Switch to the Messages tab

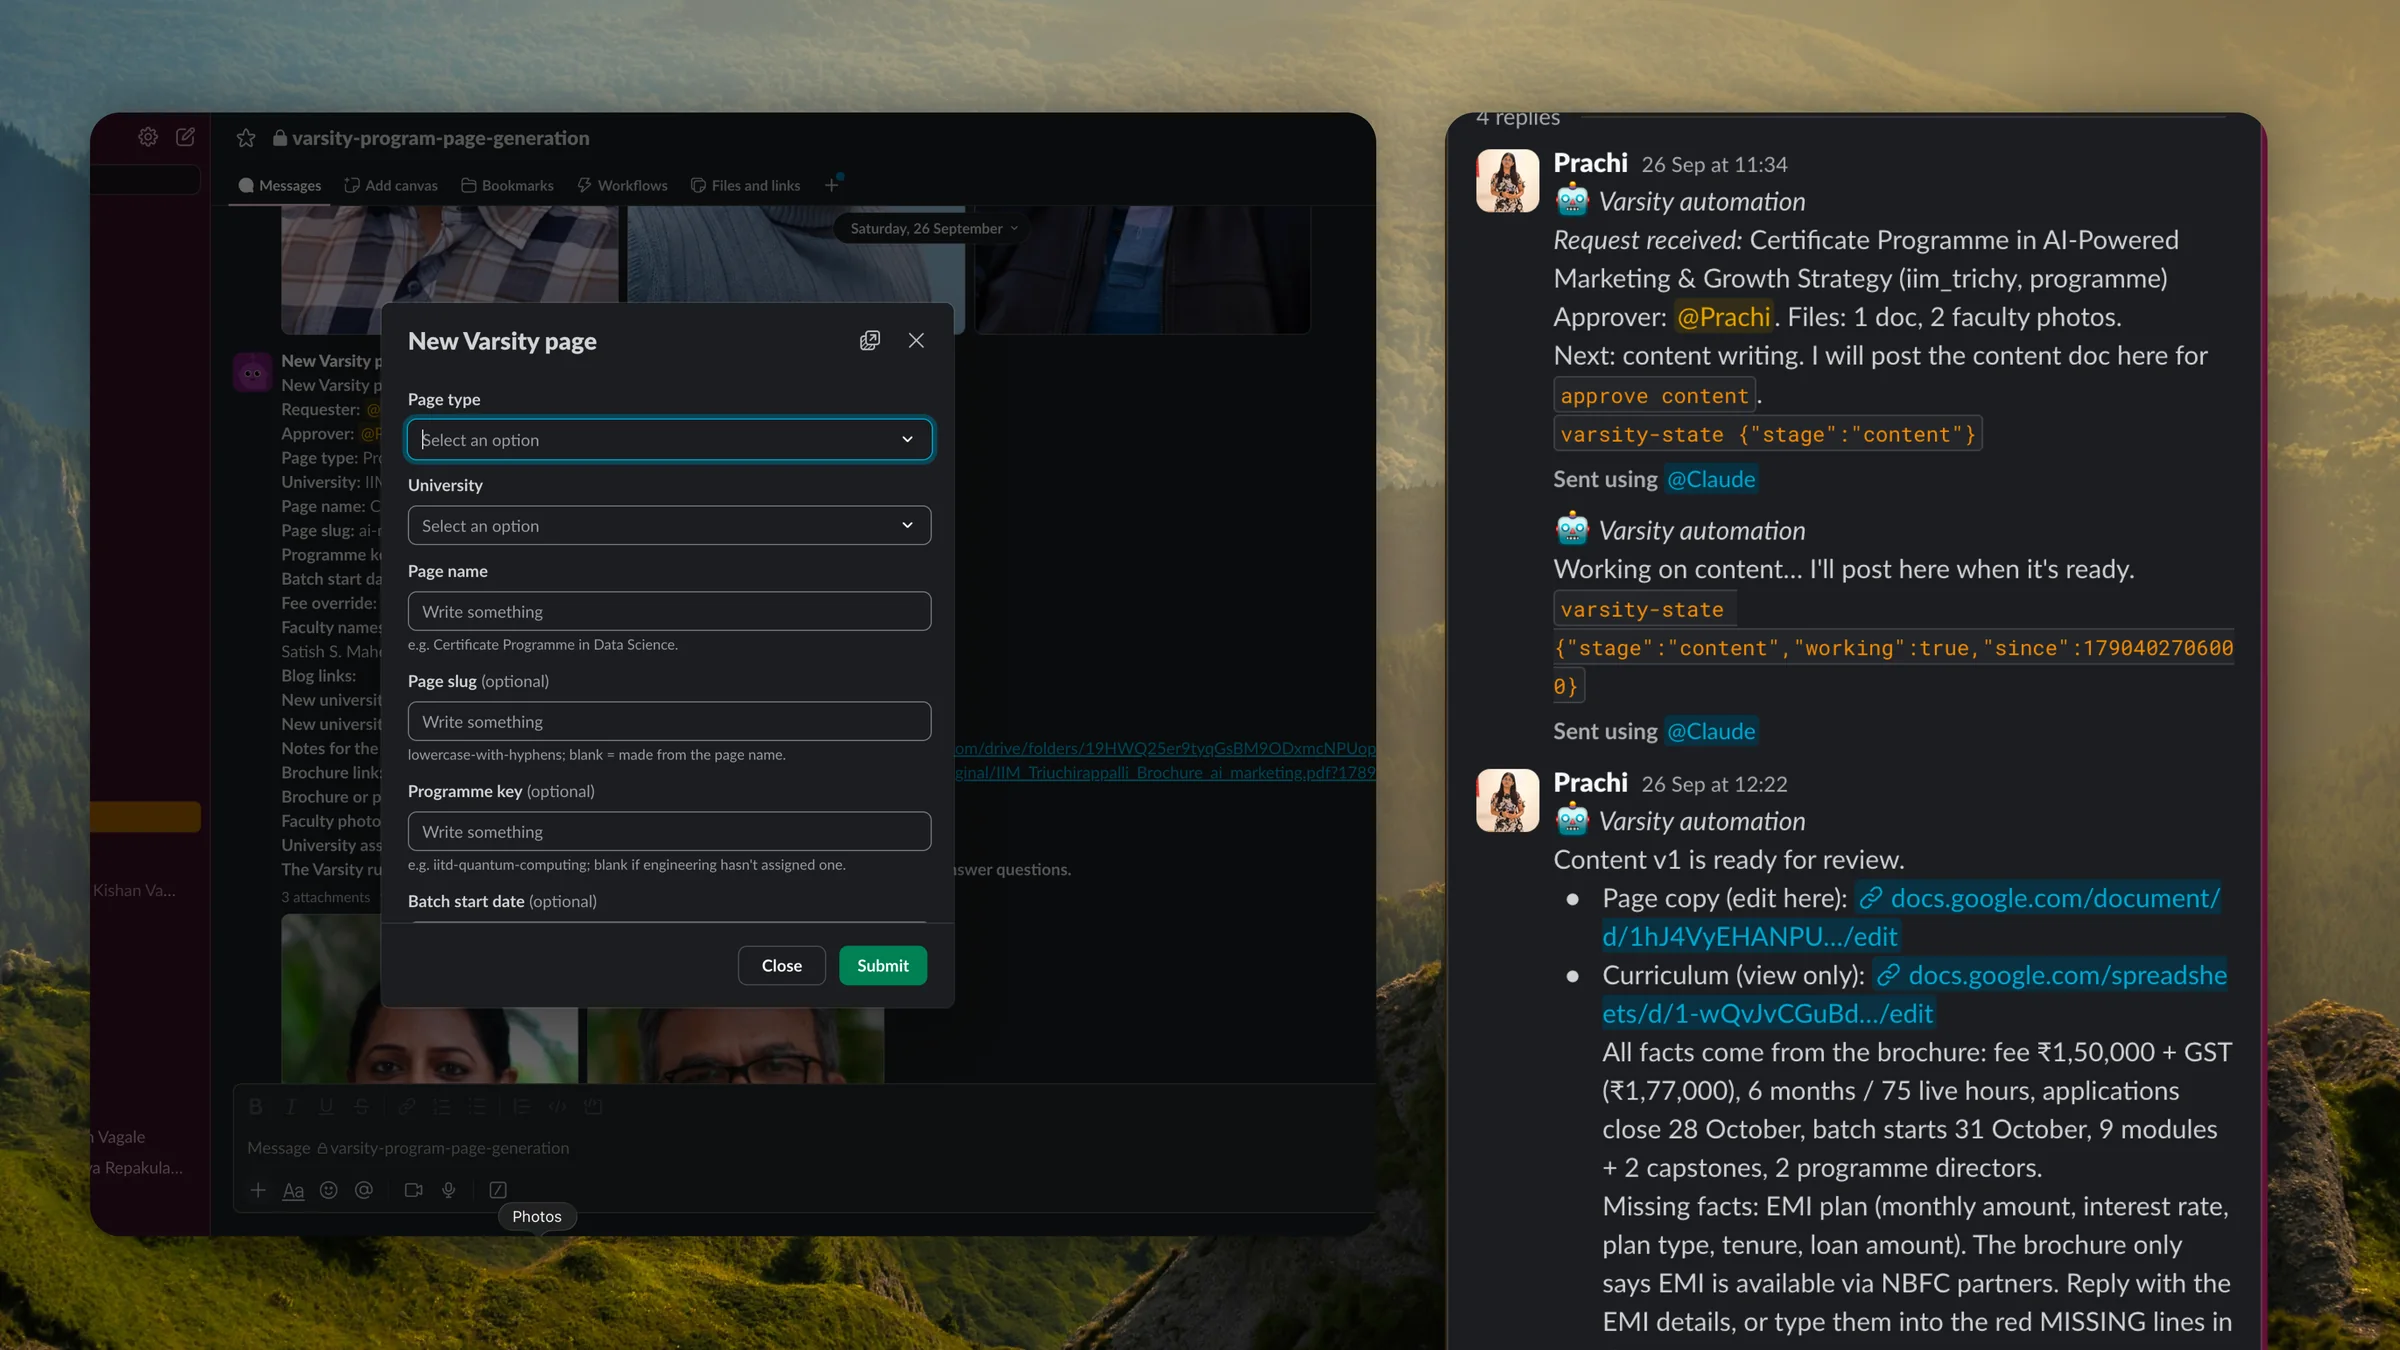coord(279,186)
